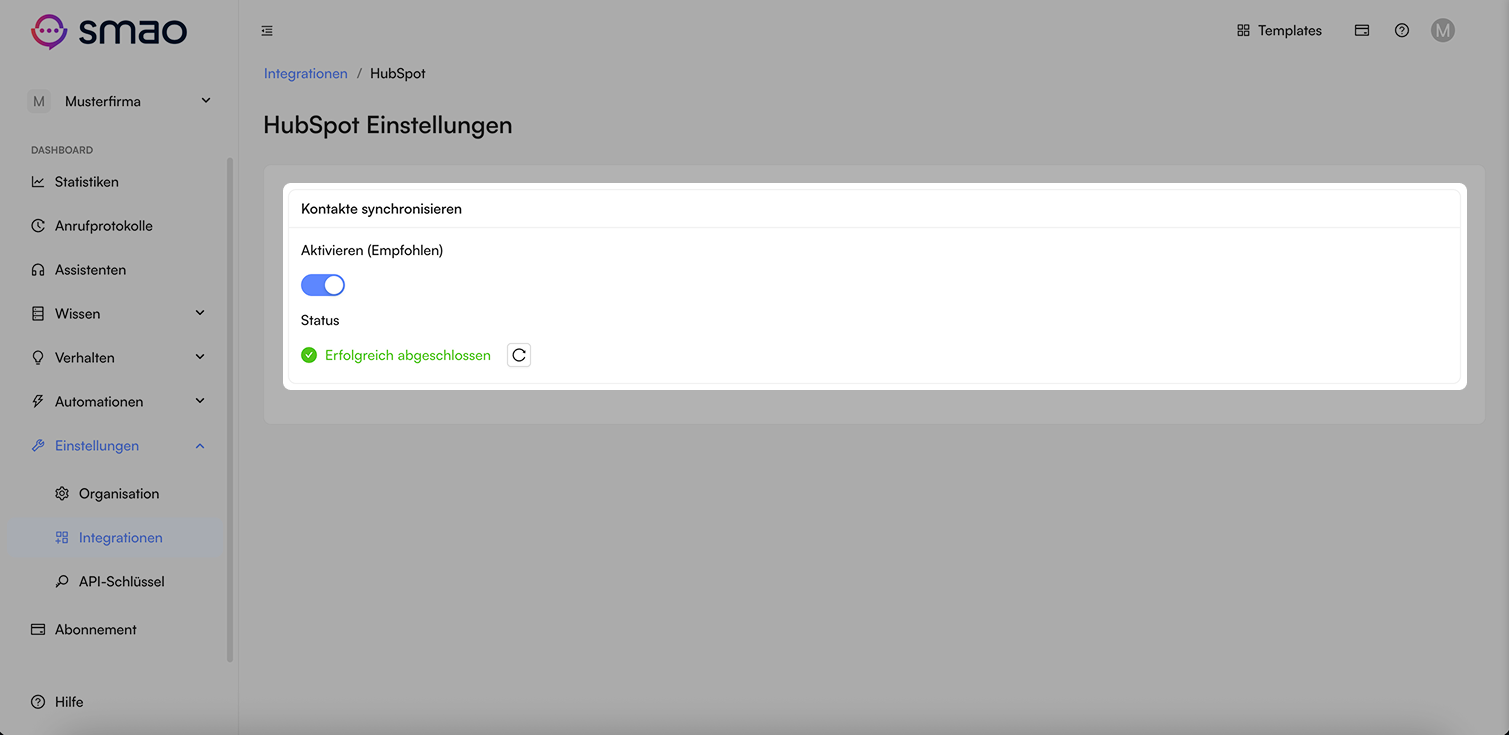Click the smao logo
Image resolution: width=1509 pixels, height=735 pixels.
(108, 31)
